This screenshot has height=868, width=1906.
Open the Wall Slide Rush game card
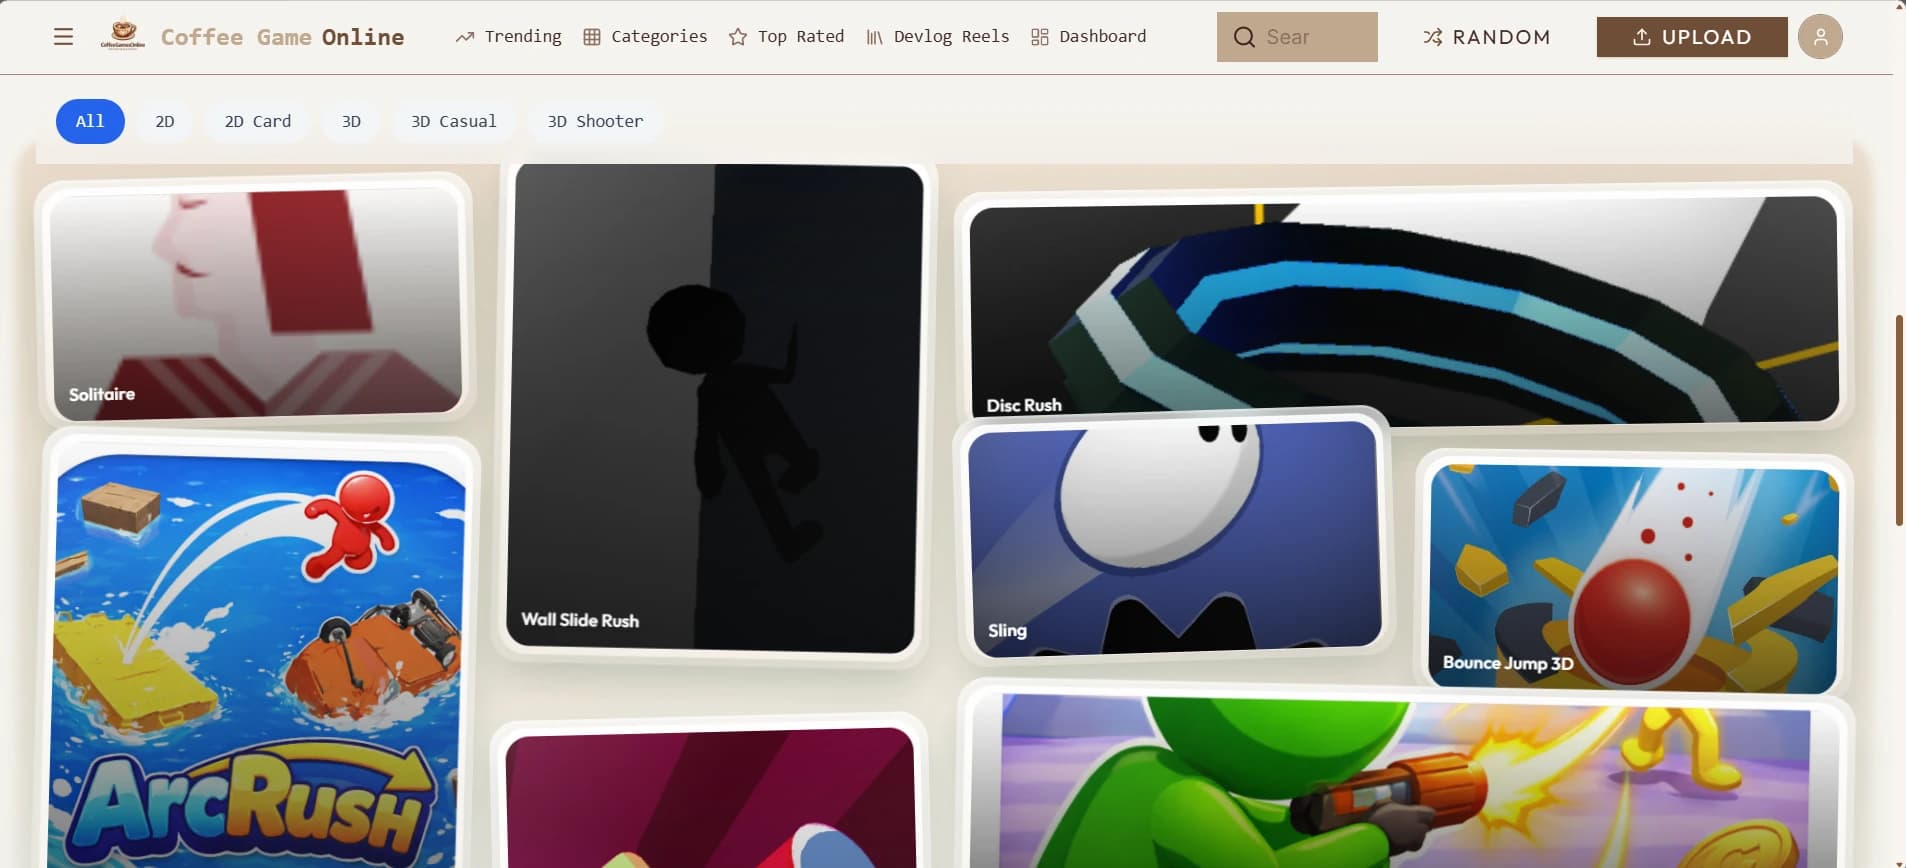click(714, 409)
